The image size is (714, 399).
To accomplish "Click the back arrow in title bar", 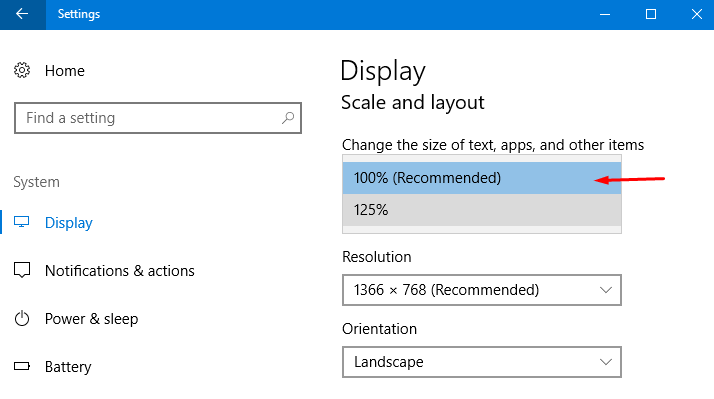I will (22, 14).
